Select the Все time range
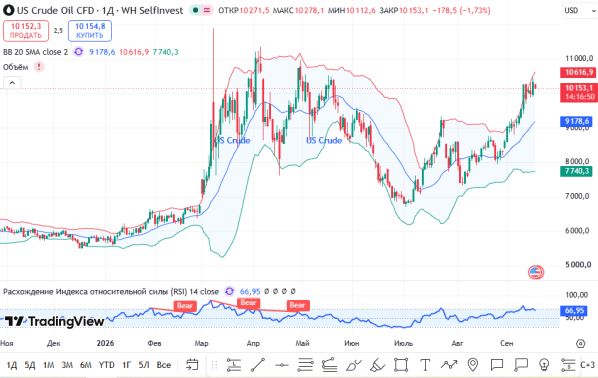Screen dimensions: 598x378 (x=164, y=365)
